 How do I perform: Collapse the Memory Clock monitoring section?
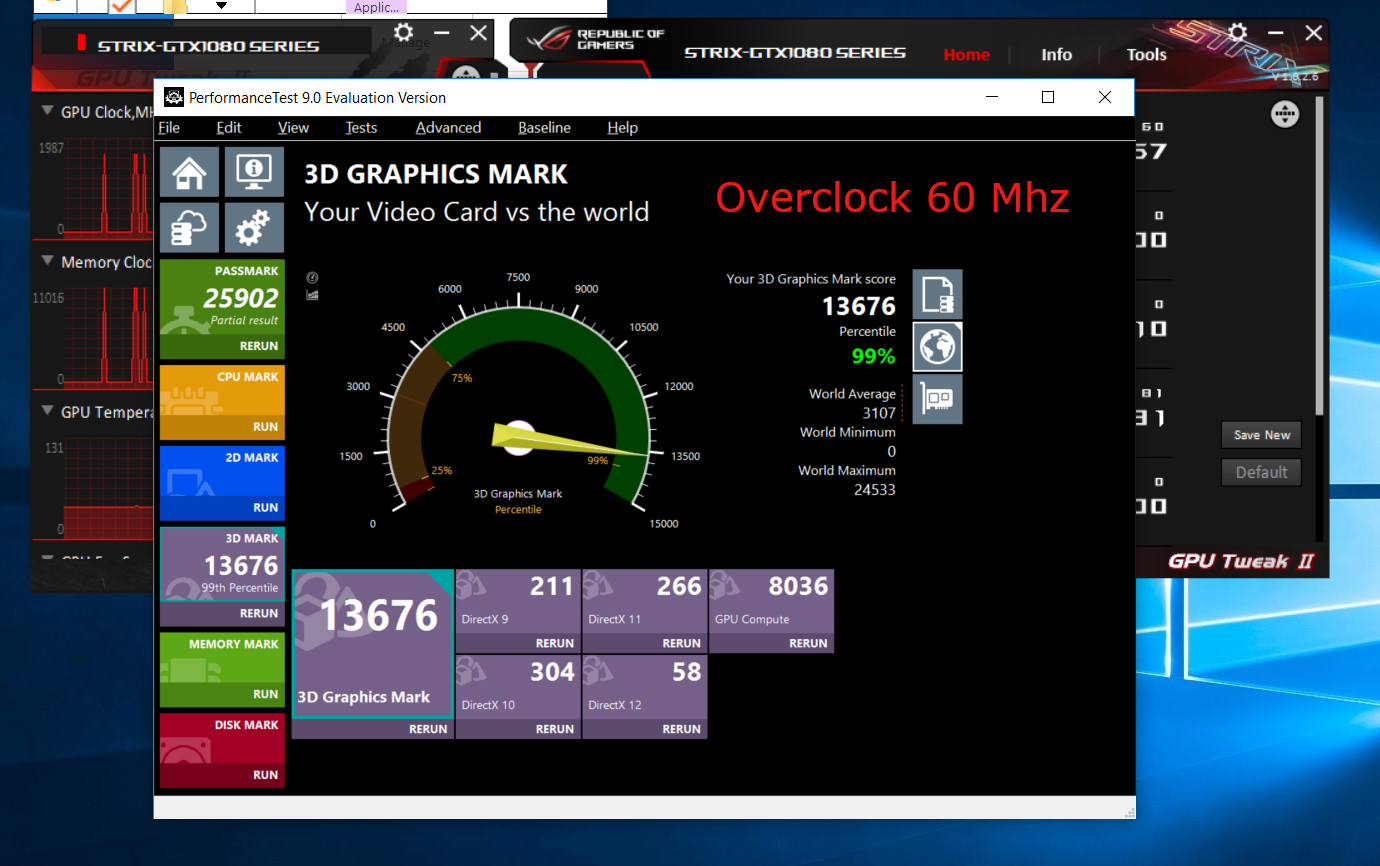tap(47, 260)
